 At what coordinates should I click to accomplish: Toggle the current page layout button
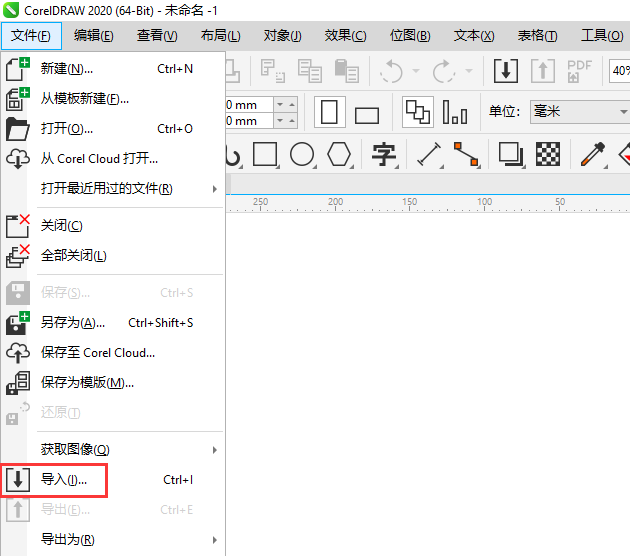tap(455, 112)
